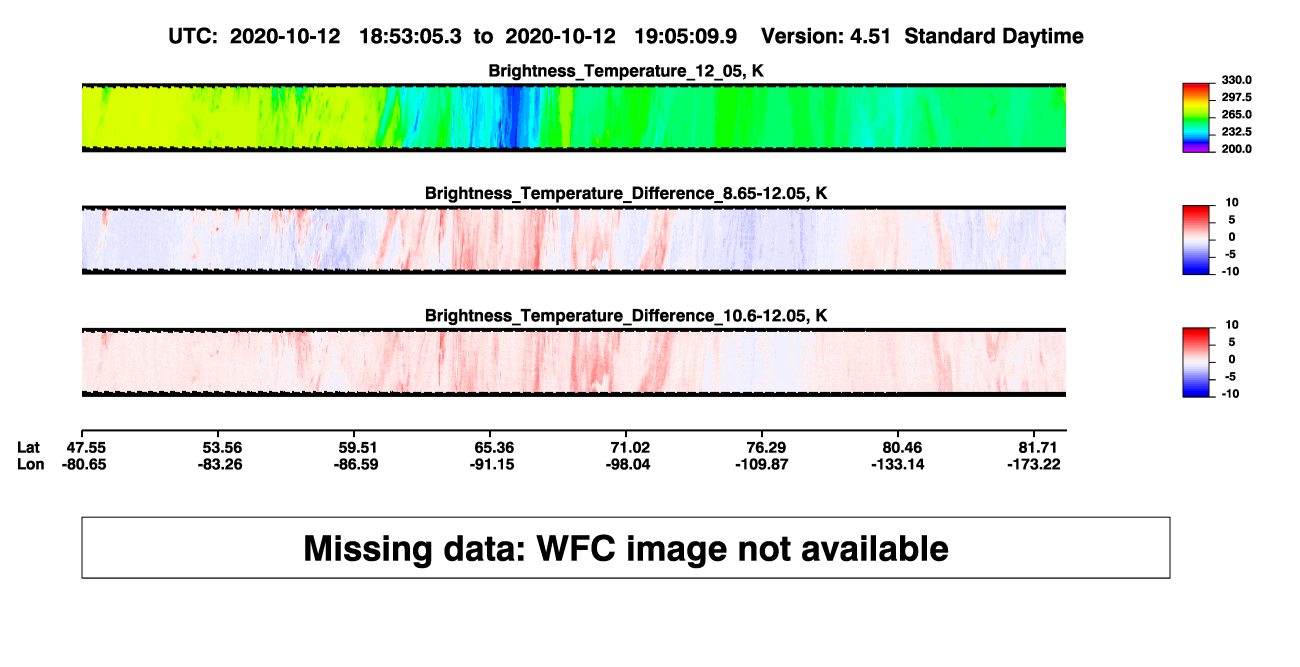The width and height of the screenshot is (1300, 667).
Task: Click the end time '19:05:09.9'
Action: [x=686, y=37]
